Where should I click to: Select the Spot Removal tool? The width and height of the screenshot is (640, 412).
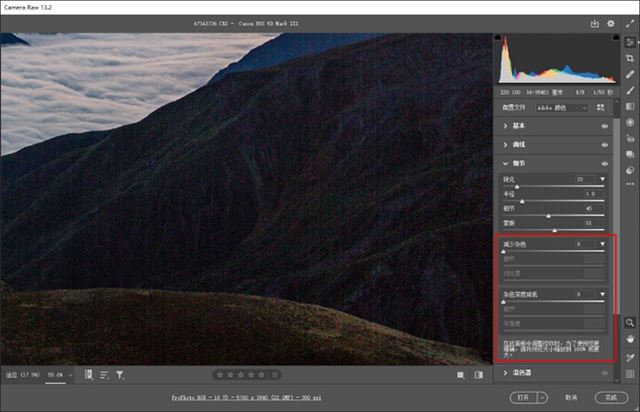point(630,73)
